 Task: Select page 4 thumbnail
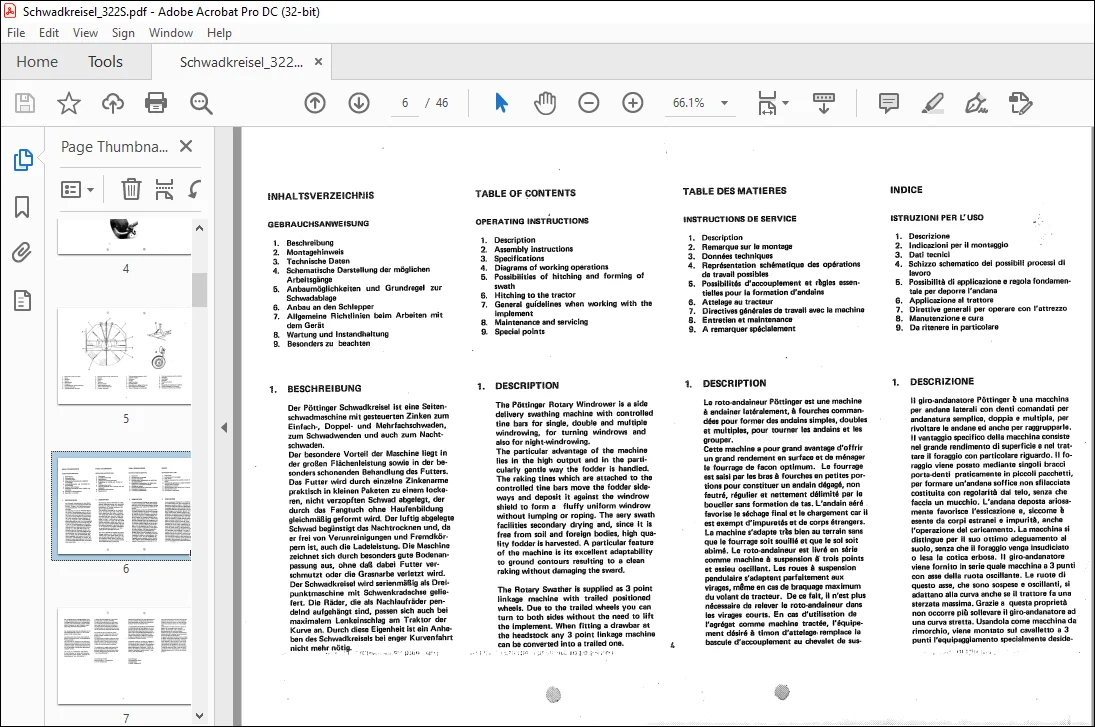pyautogui.click(x=124, y=236)
